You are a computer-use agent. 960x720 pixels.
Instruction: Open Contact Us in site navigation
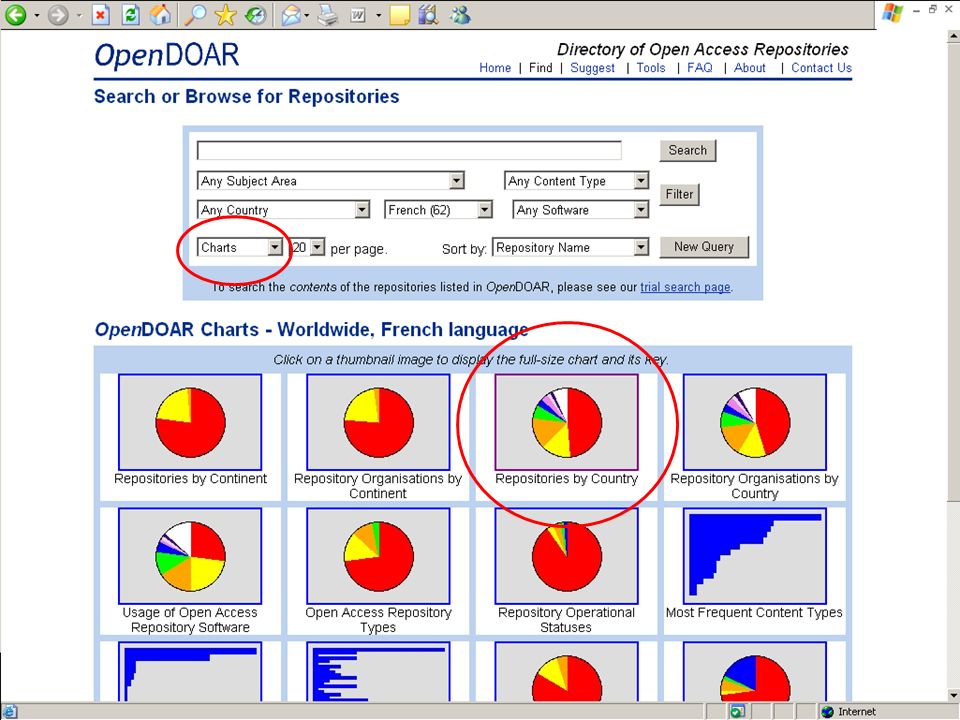click(821, 68)
